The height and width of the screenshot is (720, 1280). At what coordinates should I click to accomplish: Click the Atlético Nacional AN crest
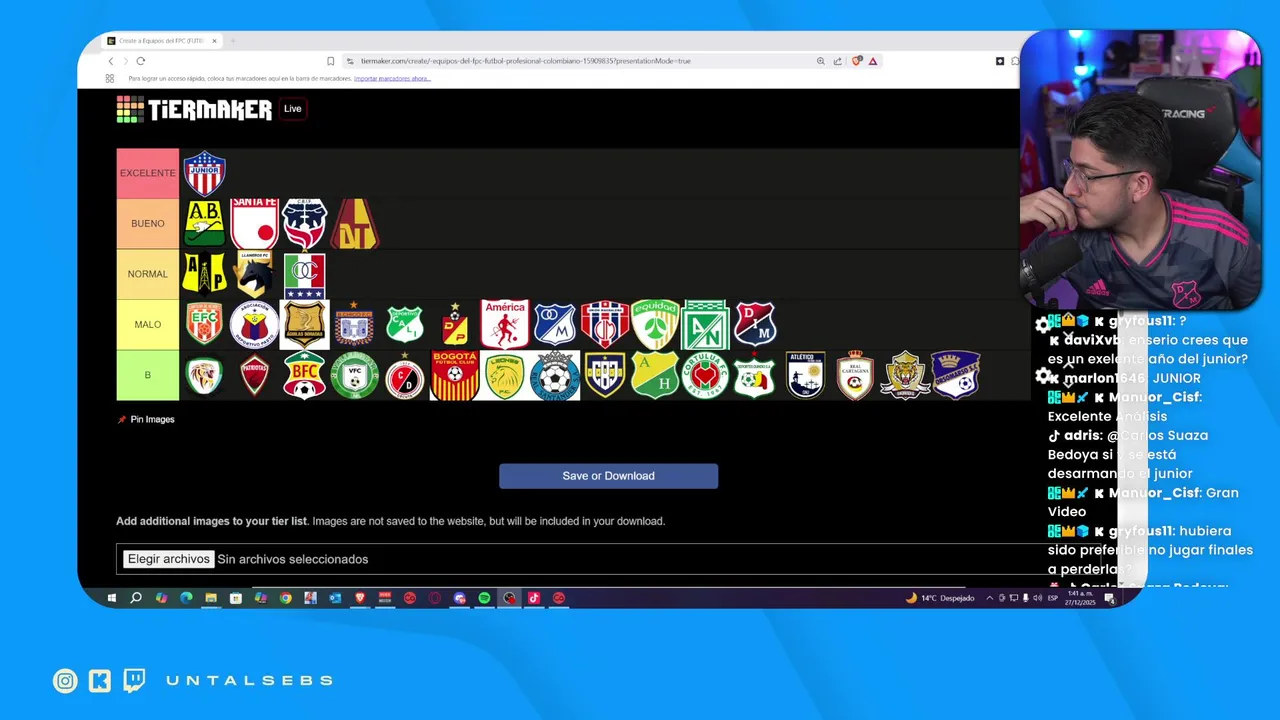click(705, 324)
